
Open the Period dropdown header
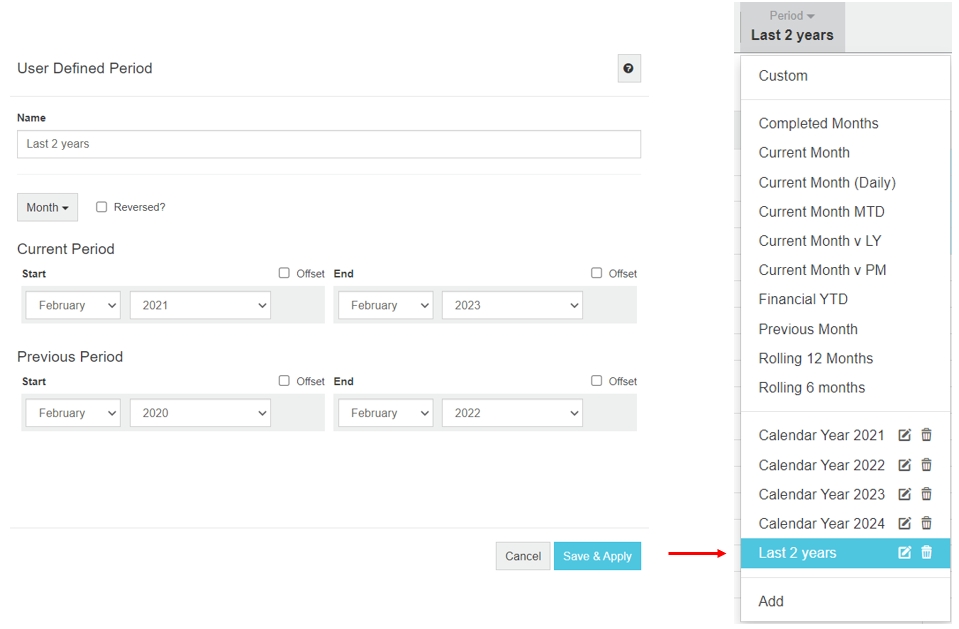click(791, 26)
